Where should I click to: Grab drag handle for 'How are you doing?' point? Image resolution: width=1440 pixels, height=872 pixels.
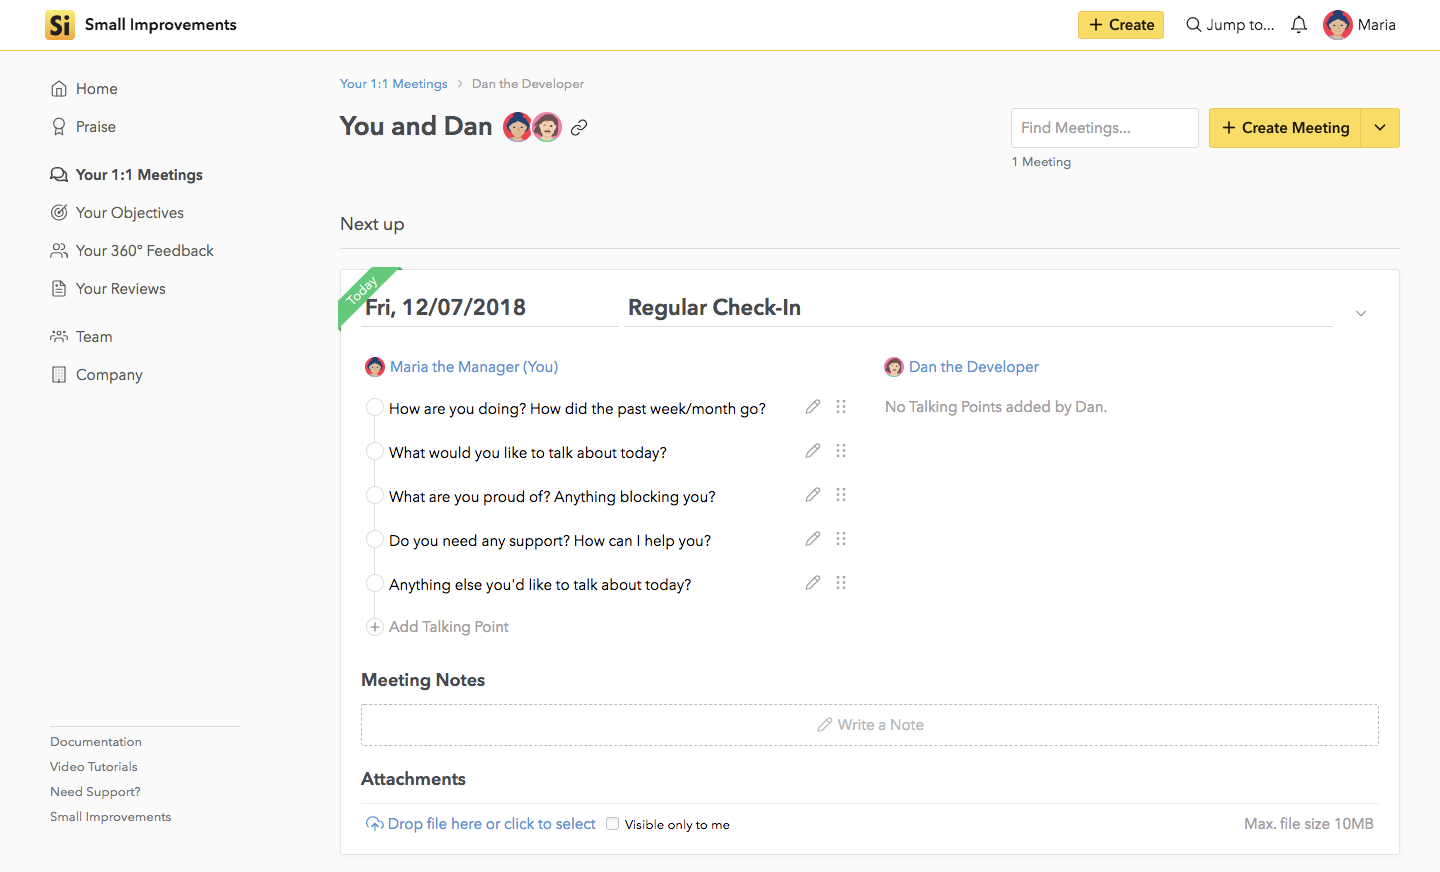pyautogui.click(x=841, y=407)
